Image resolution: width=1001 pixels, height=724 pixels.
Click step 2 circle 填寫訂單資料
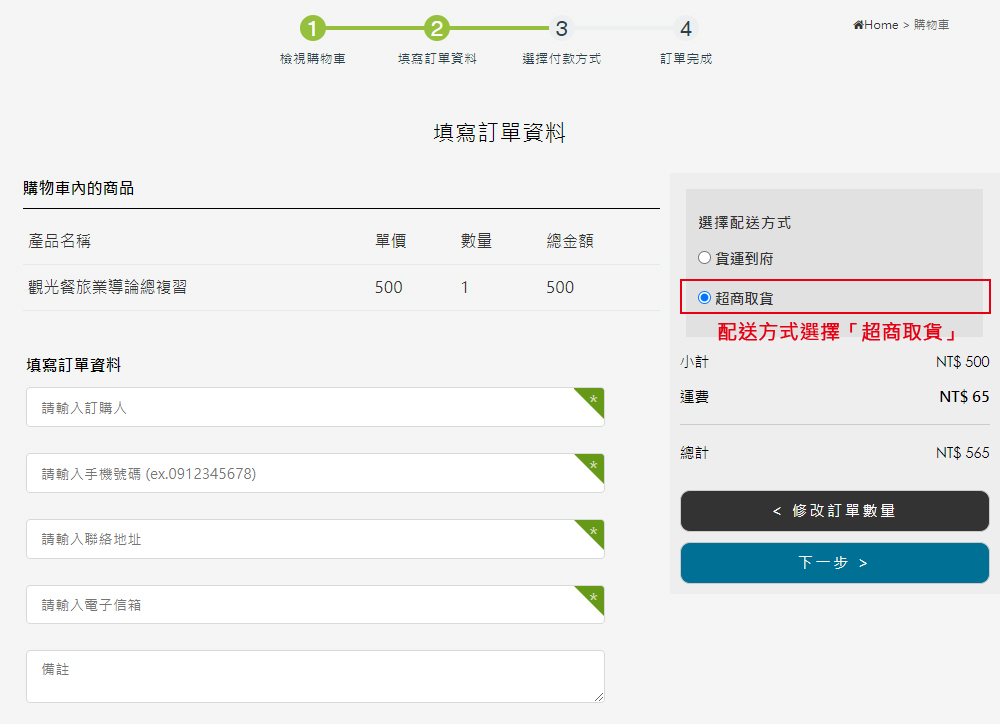pos(437,28)
